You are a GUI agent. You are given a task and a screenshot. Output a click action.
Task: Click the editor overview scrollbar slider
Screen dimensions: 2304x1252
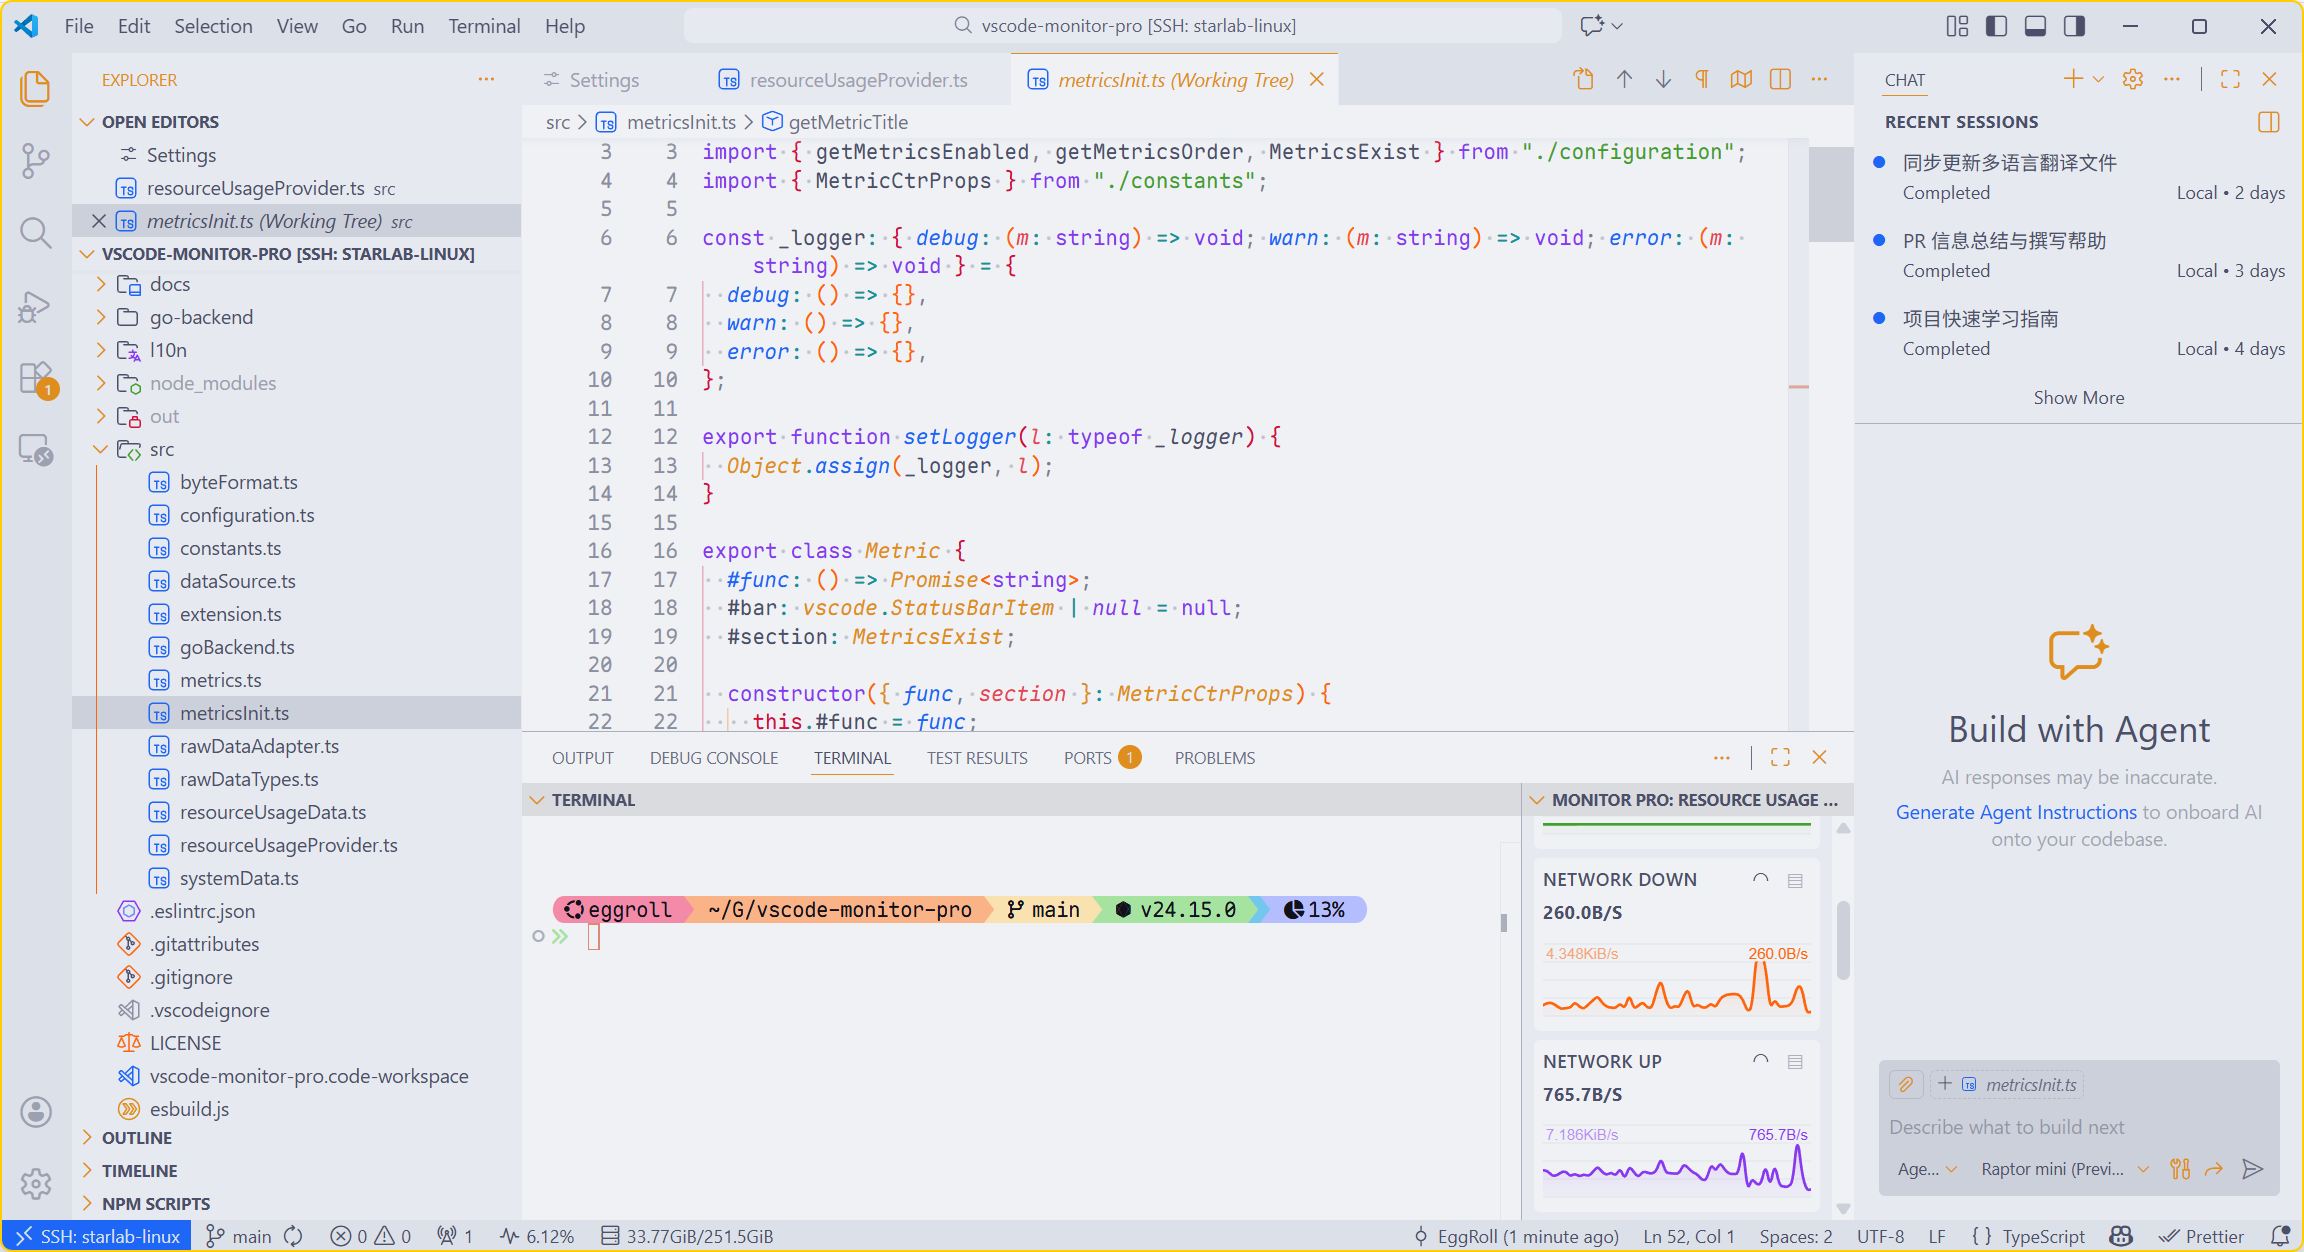pos(1832,194)
